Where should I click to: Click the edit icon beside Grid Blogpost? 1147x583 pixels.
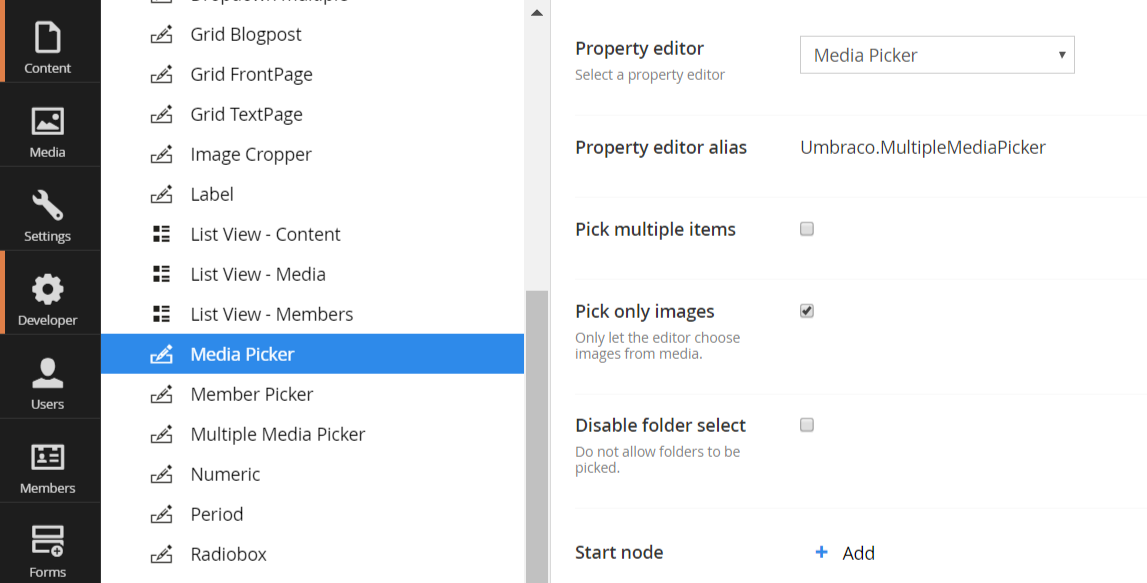point(161,34)
